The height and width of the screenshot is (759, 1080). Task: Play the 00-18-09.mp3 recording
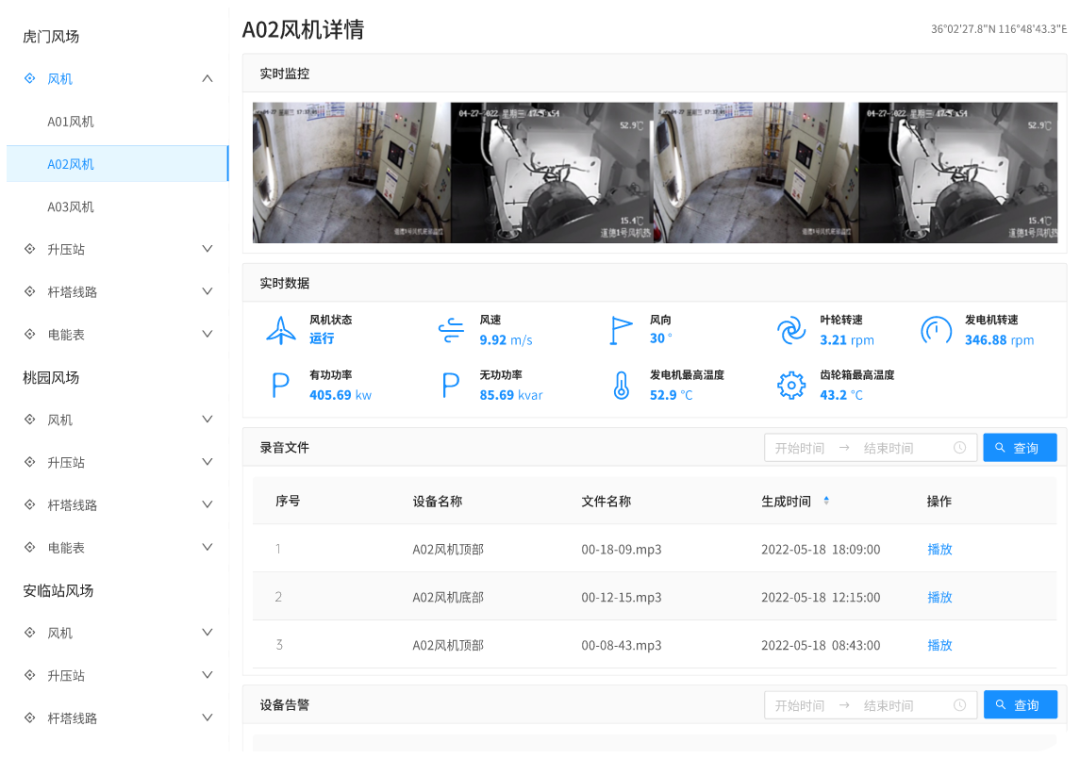939,549
